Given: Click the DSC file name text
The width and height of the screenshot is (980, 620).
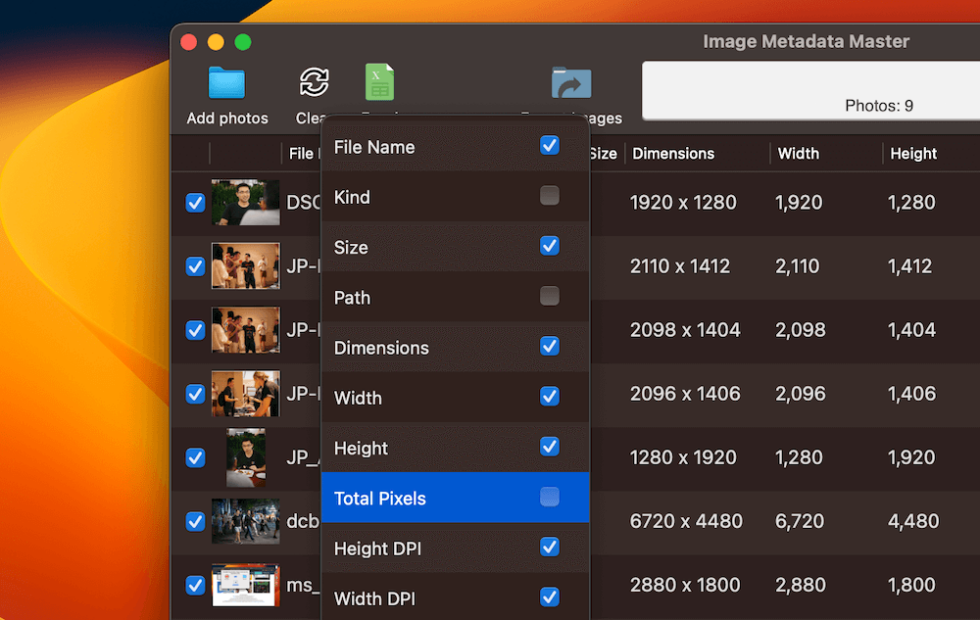Looking at the screenshot, I should click(x=303, y=202).
